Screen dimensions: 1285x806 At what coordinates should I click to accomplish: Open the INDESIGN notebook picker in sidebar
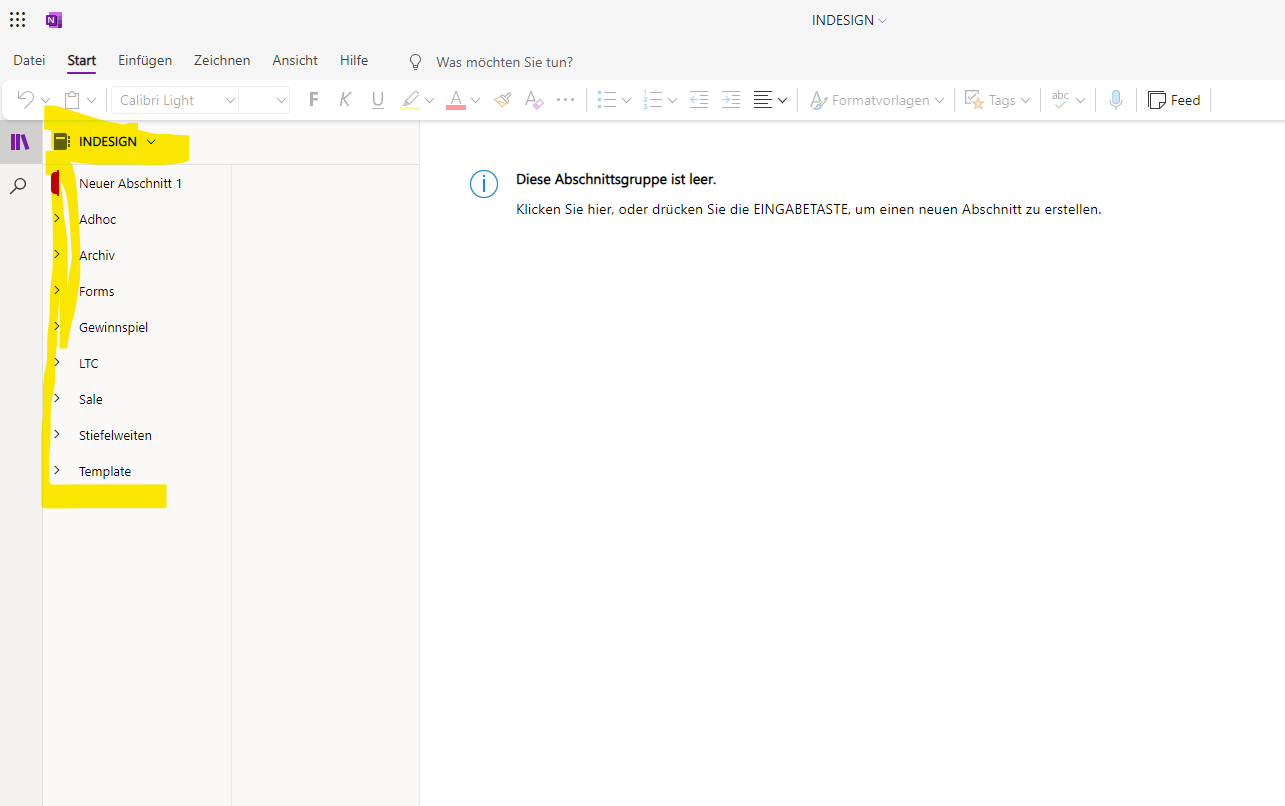[105, 142]
